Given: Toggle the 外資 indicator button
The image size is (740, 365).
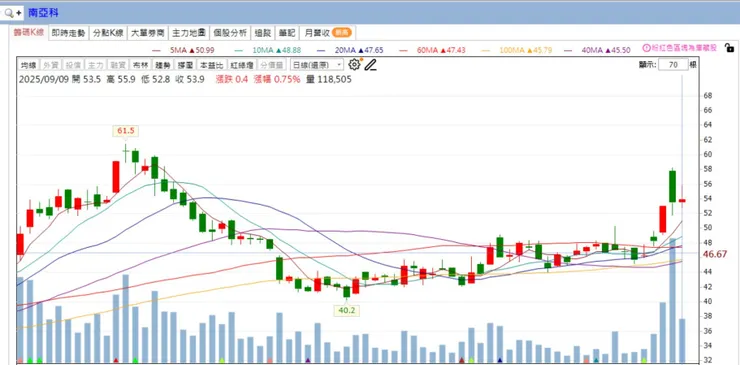Looking at the screenshot, I should coord(50,65).
